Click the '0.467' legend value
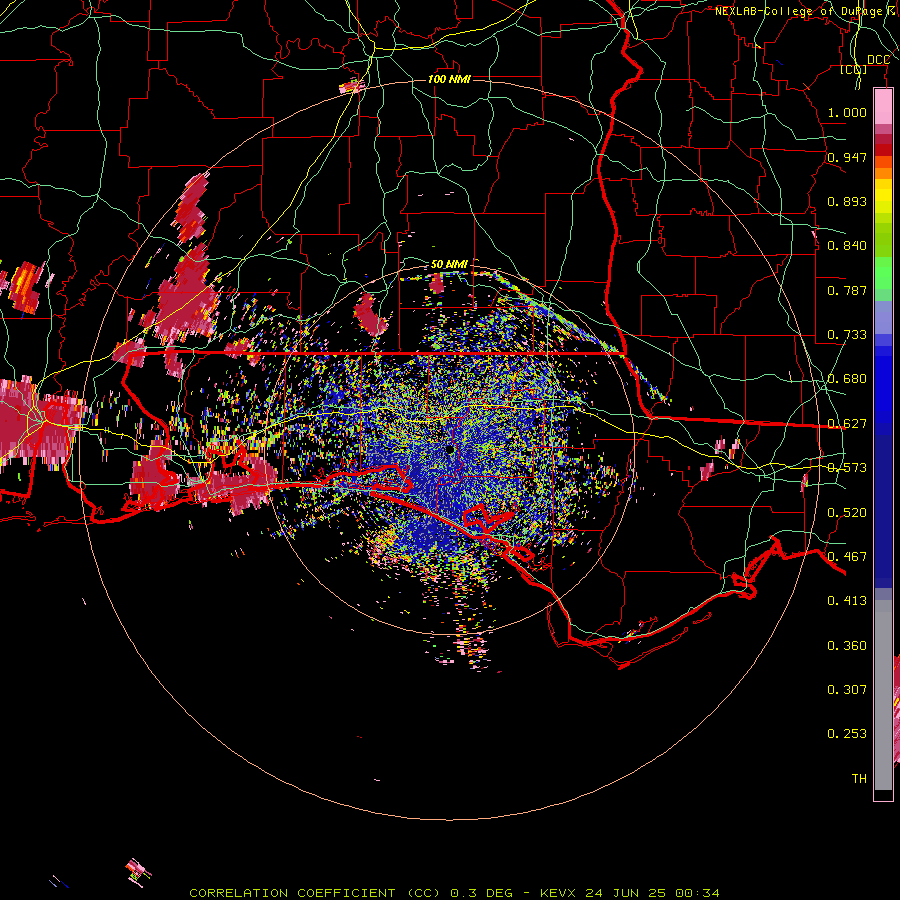This screenshot has height=900, width=900. 847,557
